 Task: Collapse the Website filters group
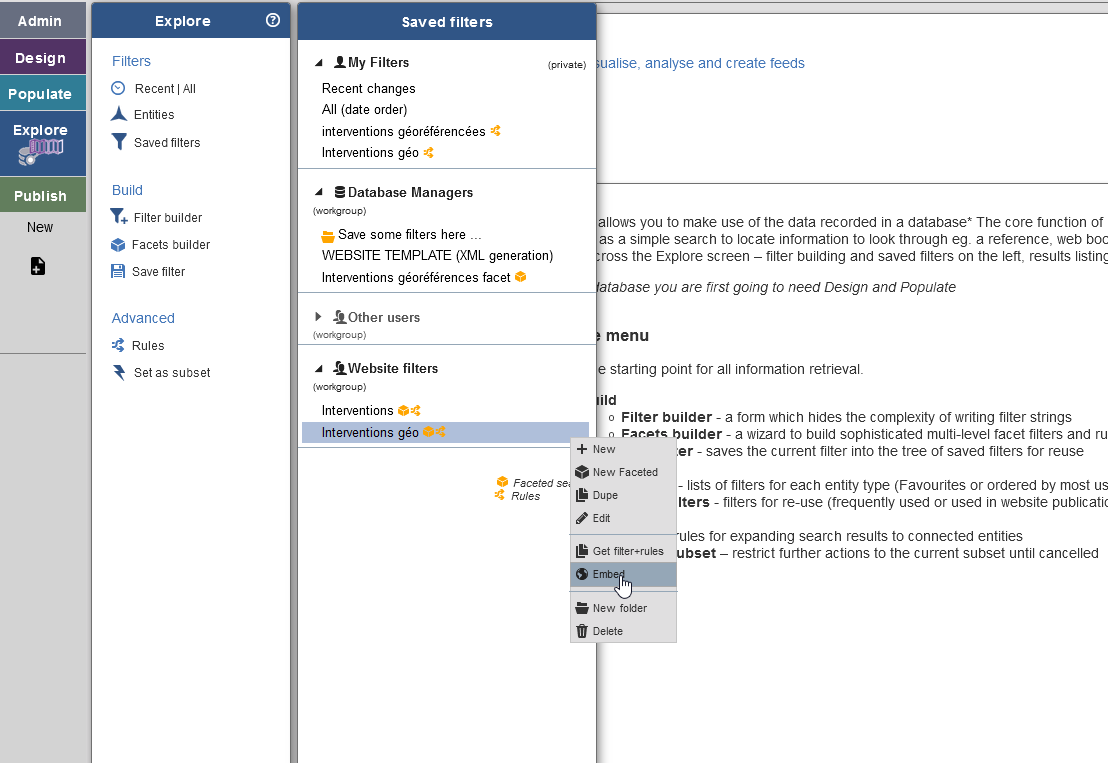pos(319,369)
